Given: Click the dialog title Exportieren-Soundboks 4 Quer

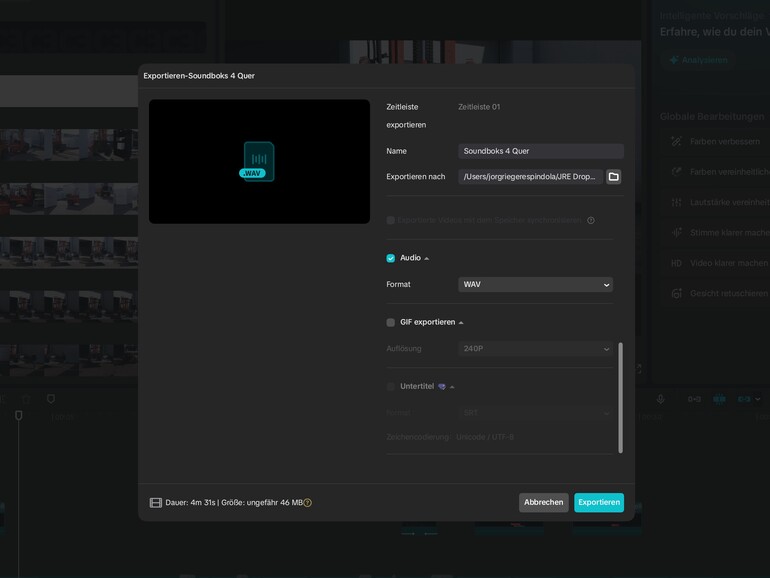Looking at the screenshot, I should click(199, 76).
